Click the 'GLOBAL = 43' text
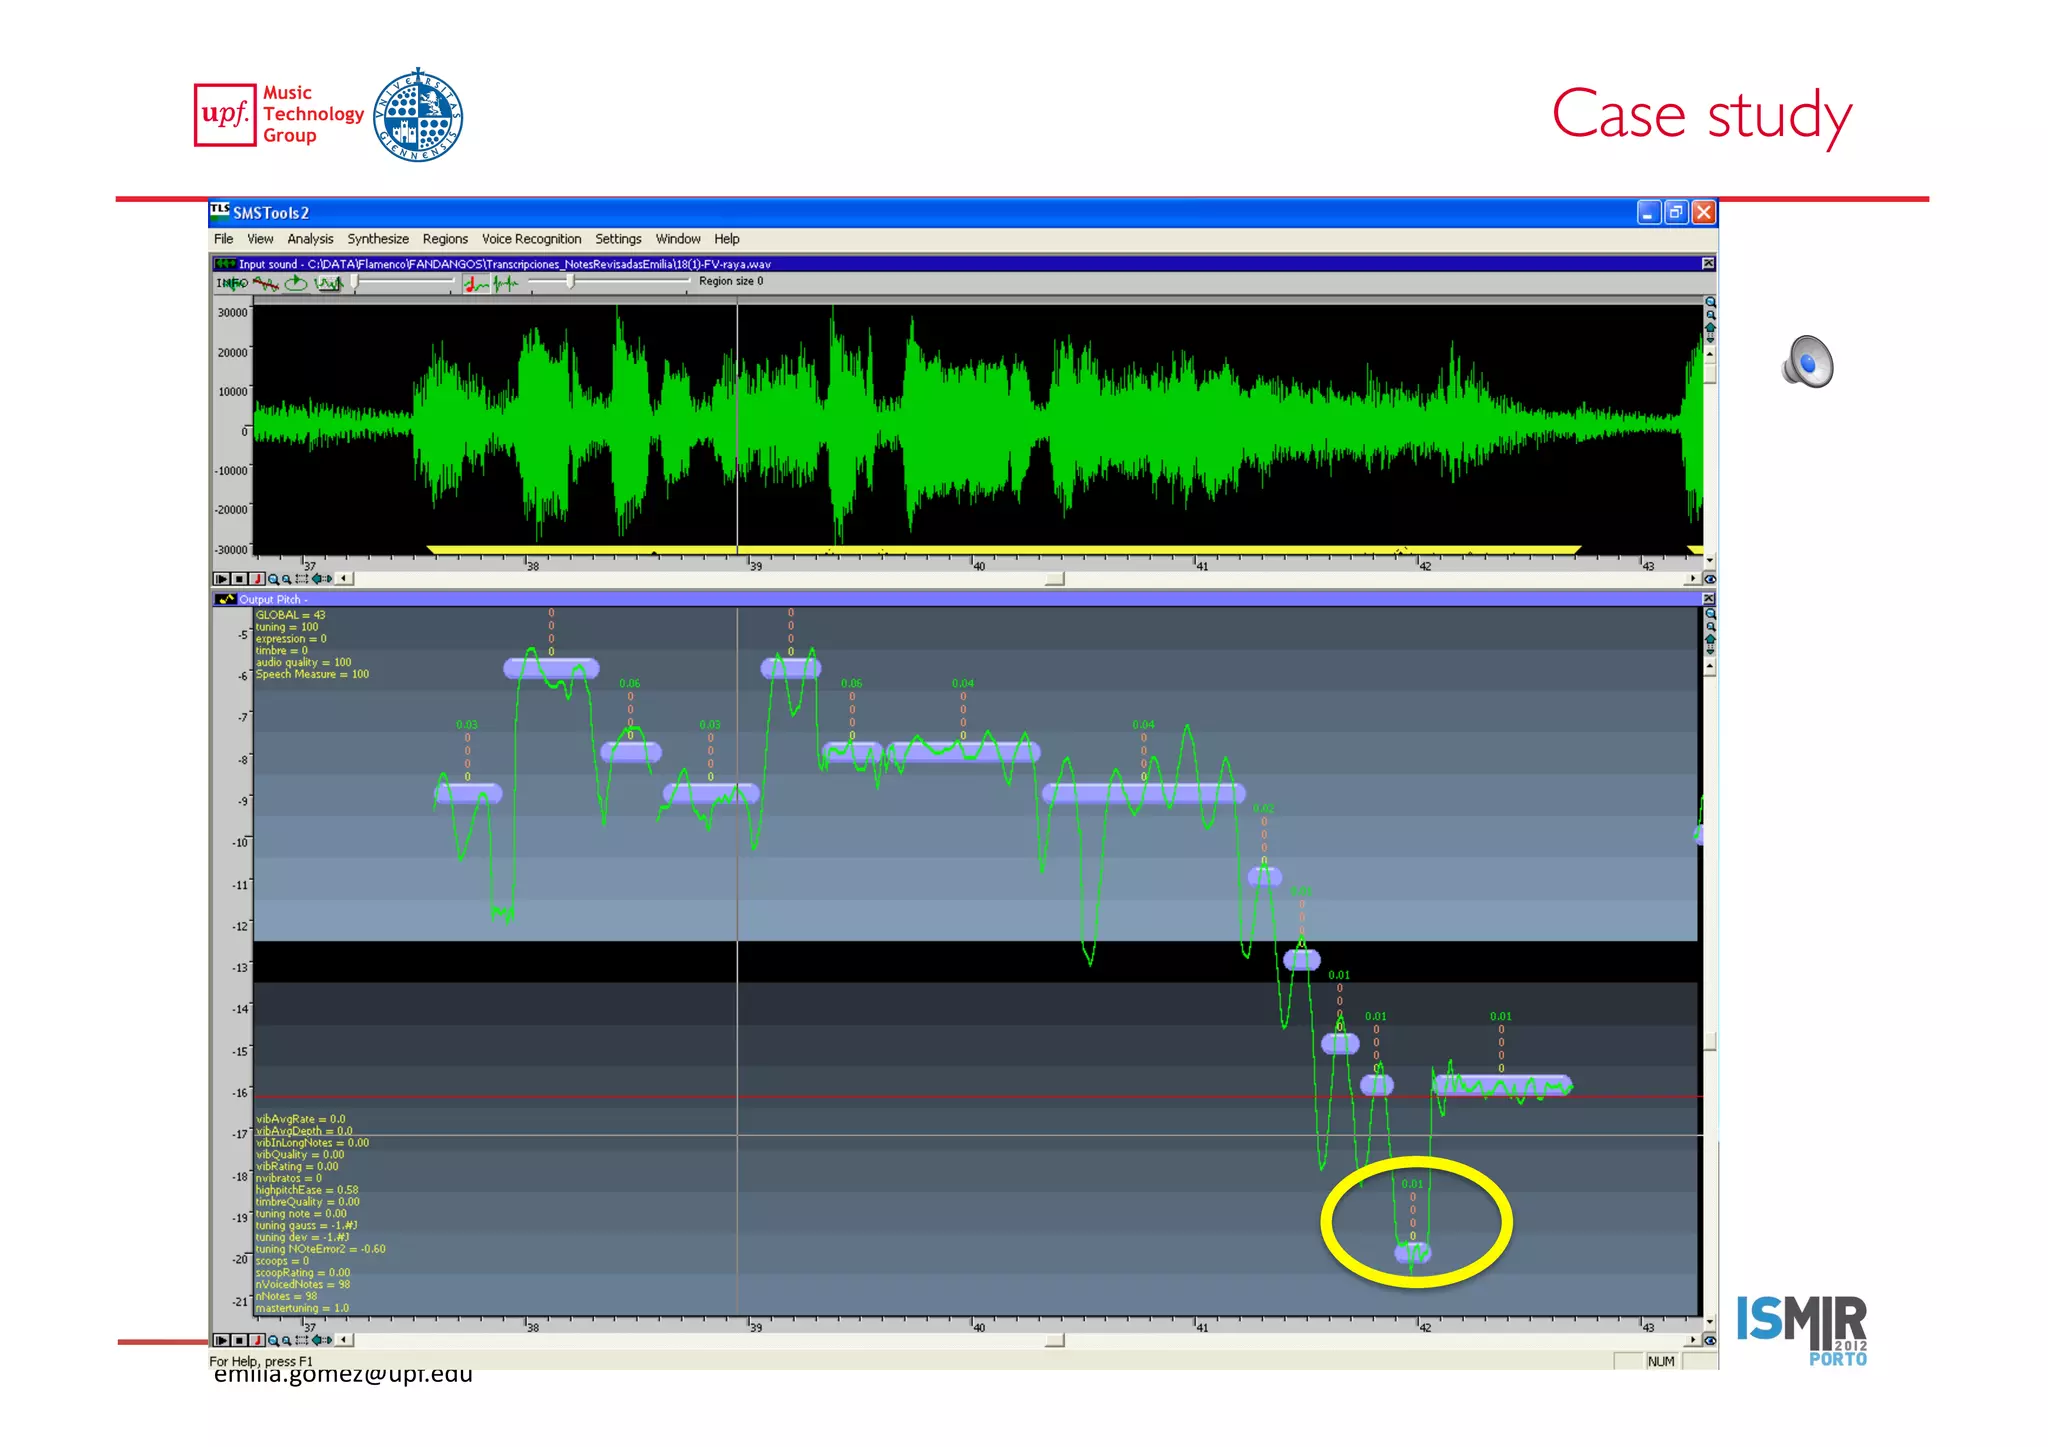This screenshot has width=2048, height=1447. 290,615
